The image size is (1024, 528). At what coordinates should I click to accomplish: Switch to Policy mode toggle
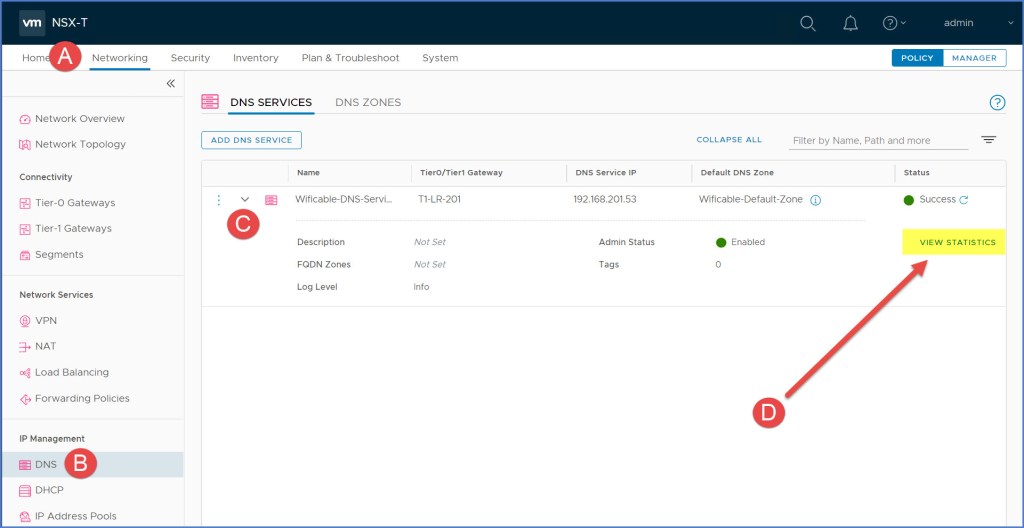[x=917, y=58]
